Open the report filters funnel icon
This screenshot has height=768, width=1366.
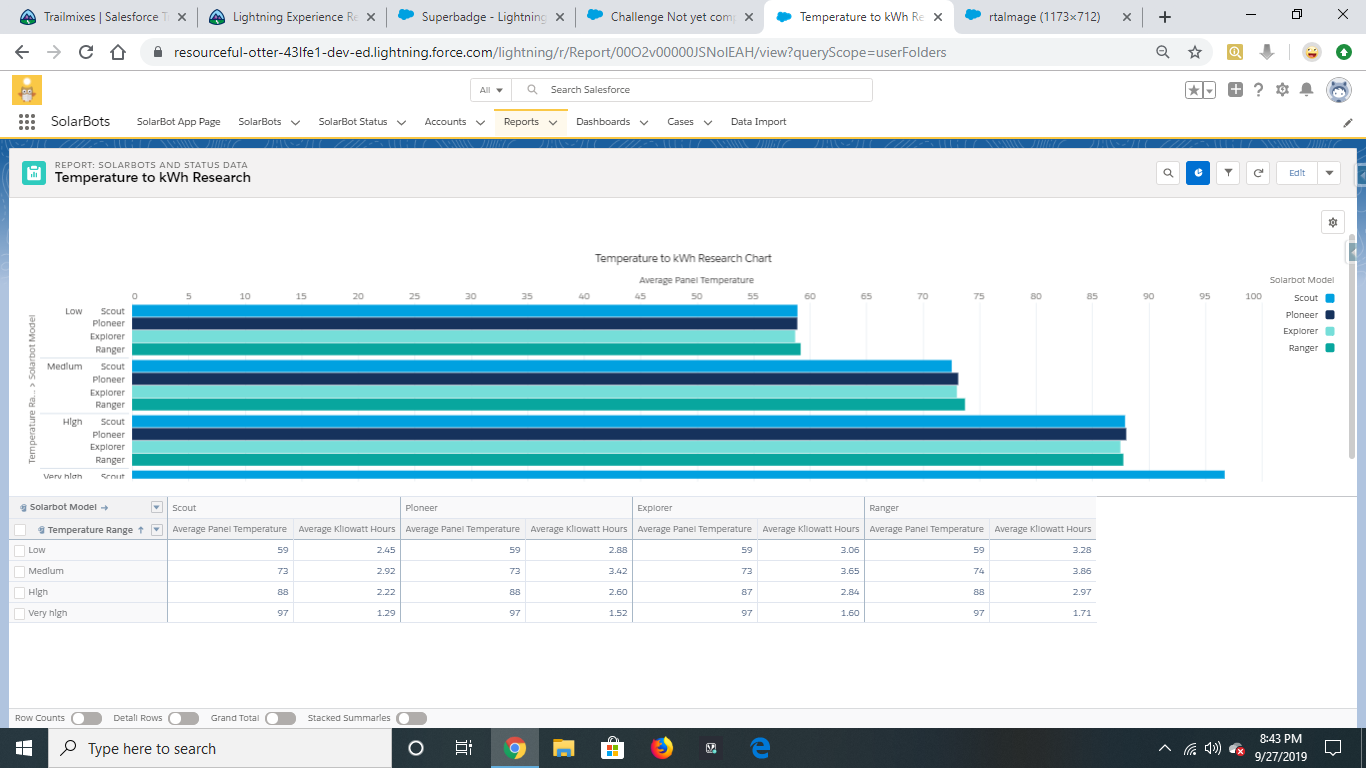click(x=1229, y=173)
